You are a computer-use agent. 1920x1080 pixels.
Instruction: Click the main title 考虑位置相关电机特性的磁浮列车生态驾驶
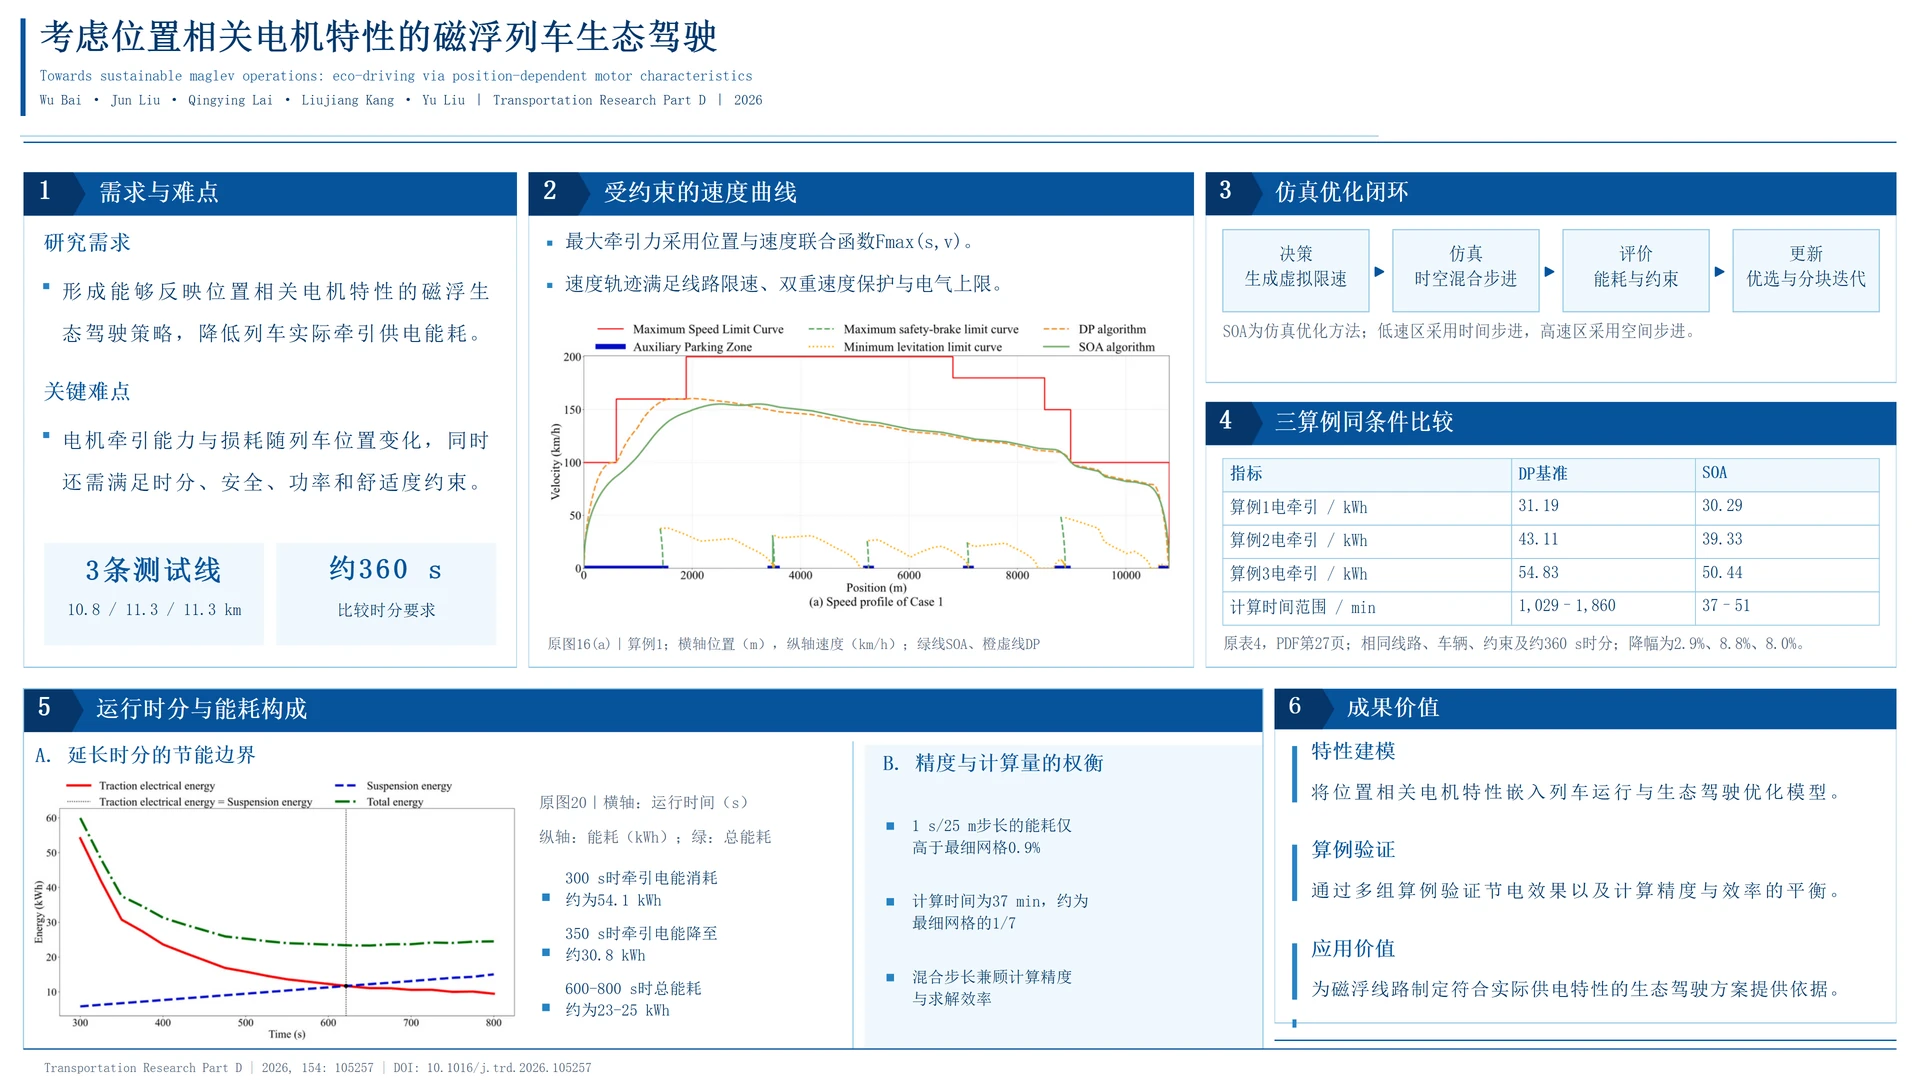point(378,37)
